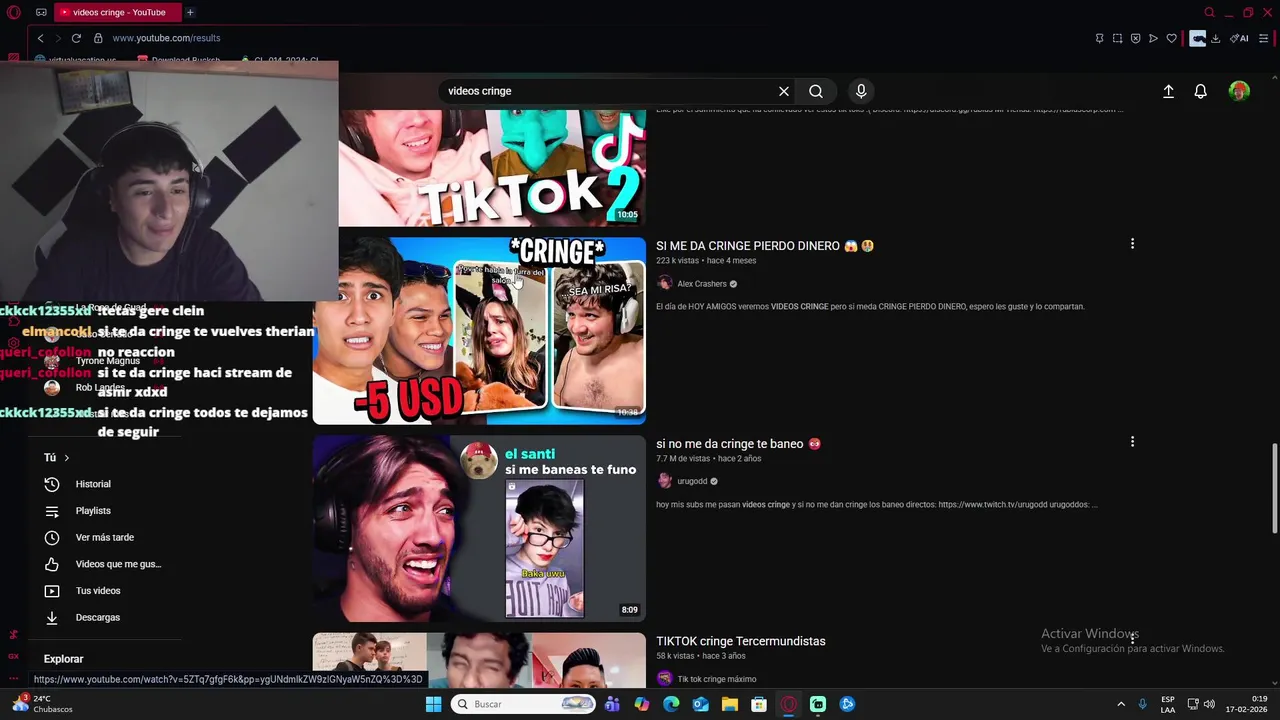Click the 'Explorar' sidebar heading
Image resolution: width=1280 pixels, height=720 pixels.
[63, 659]
